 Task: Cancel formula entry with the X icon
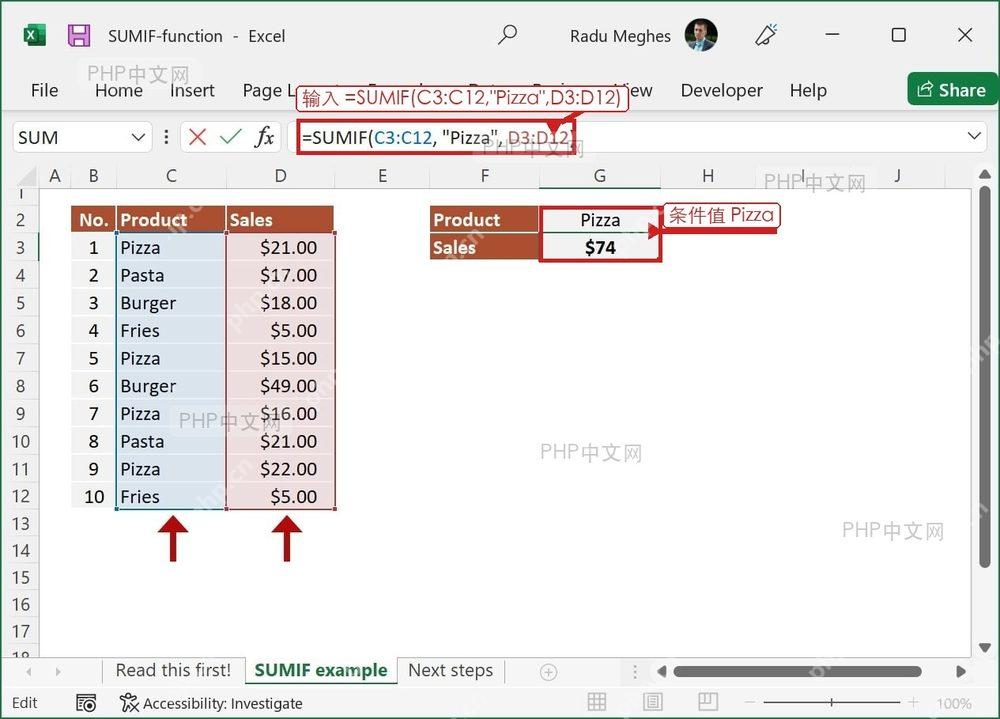pos(198,137)
